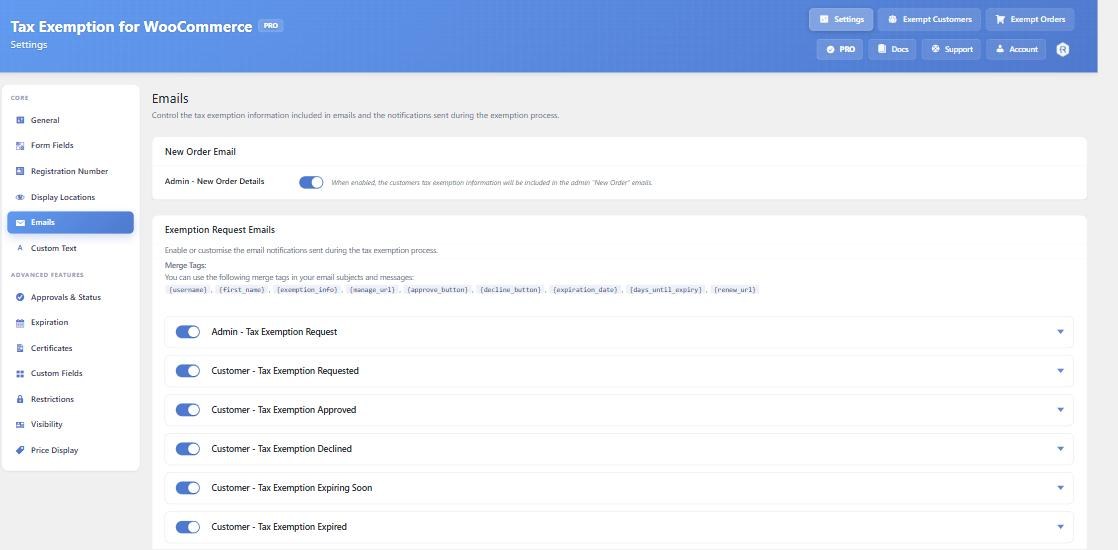
Task: Click the round R logo icon
Action: (x=1062, y=49)
